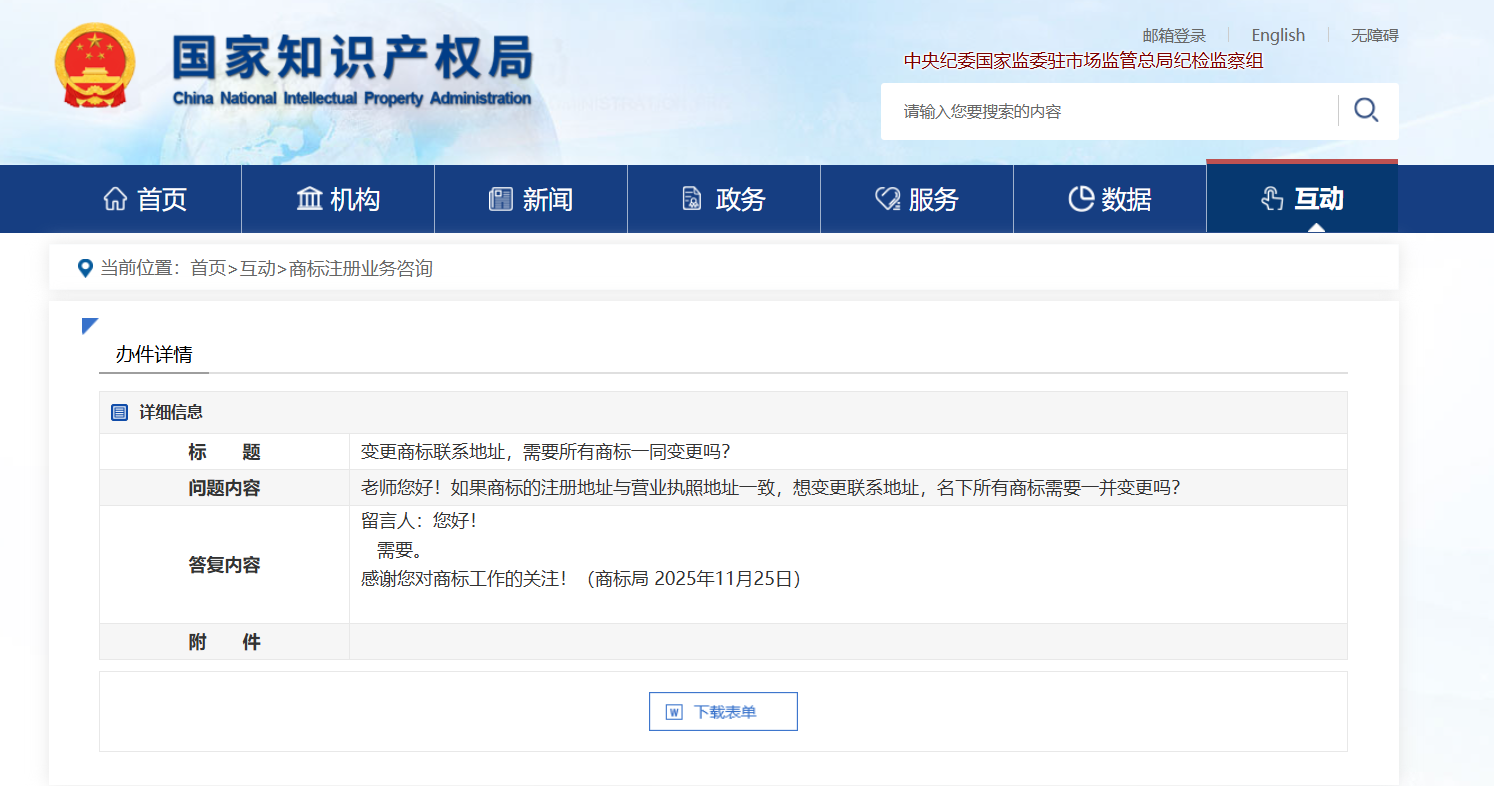This screenshot has height=786, width=1494.
Task: Click the newspaper icon beside 新闻
Action: tap(500, 199)
